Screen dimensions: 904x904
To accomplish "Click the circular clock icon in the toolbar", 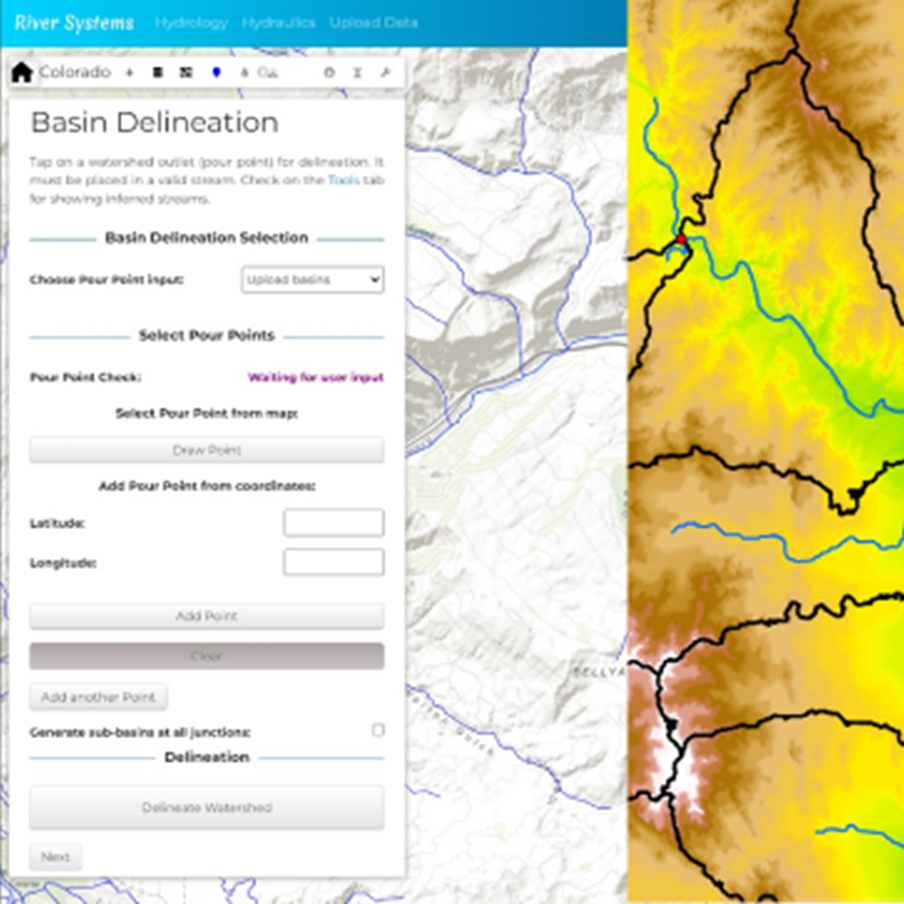I will click(x=329, y=73).
